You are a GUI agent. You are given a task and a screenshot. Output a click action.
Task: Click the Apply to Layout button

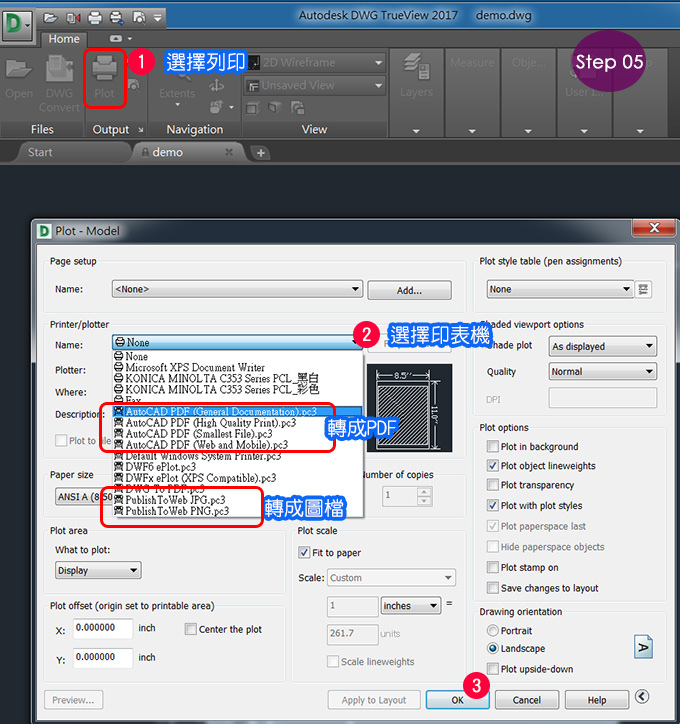(x=373, y=700)
